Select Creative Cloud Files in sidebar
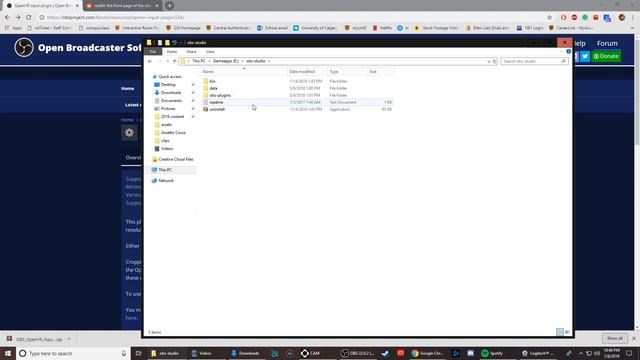The width and height of the screenshot is (640, 360). pyautogui.click(x=176, y=159)
